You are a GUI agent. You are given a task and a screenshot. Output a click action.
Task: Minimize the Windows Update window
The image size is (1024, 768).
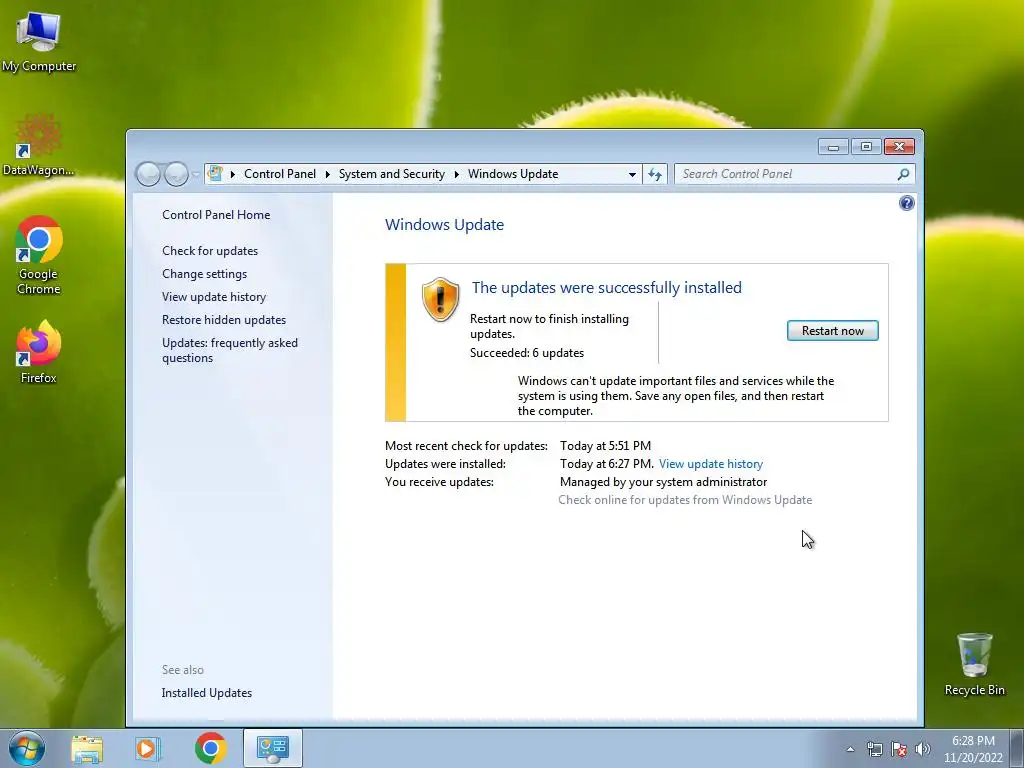coord(833,147)
